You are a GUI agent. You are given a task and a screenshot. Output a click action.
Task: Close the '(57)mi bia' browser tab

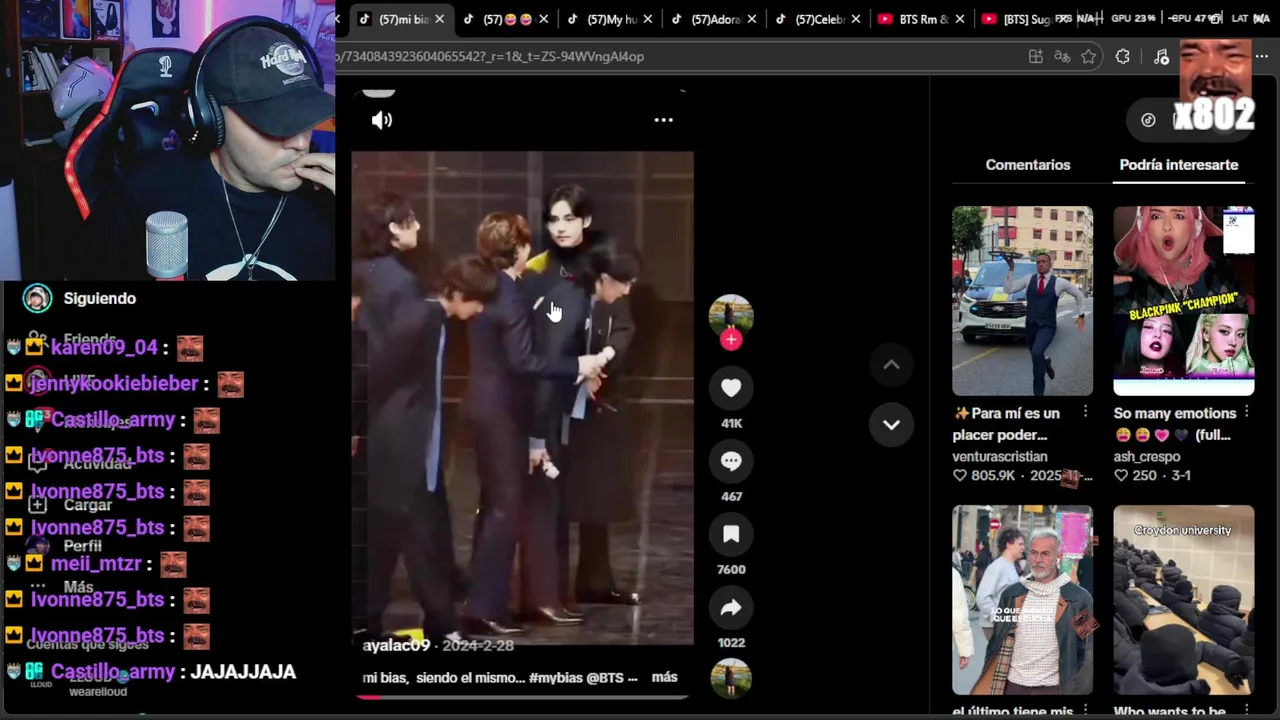pyautogui.click(x=439, y=19)
